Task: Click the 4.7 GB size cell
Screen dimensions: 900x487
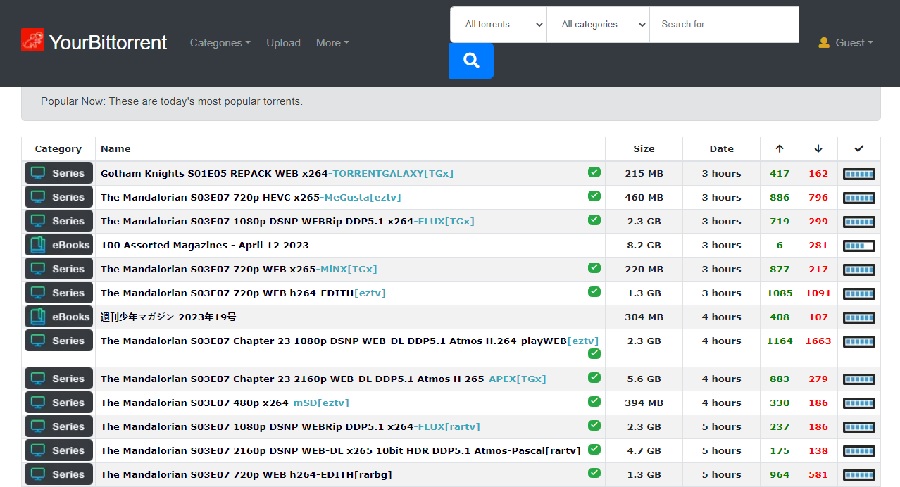Action: click(x=644, y=451)
